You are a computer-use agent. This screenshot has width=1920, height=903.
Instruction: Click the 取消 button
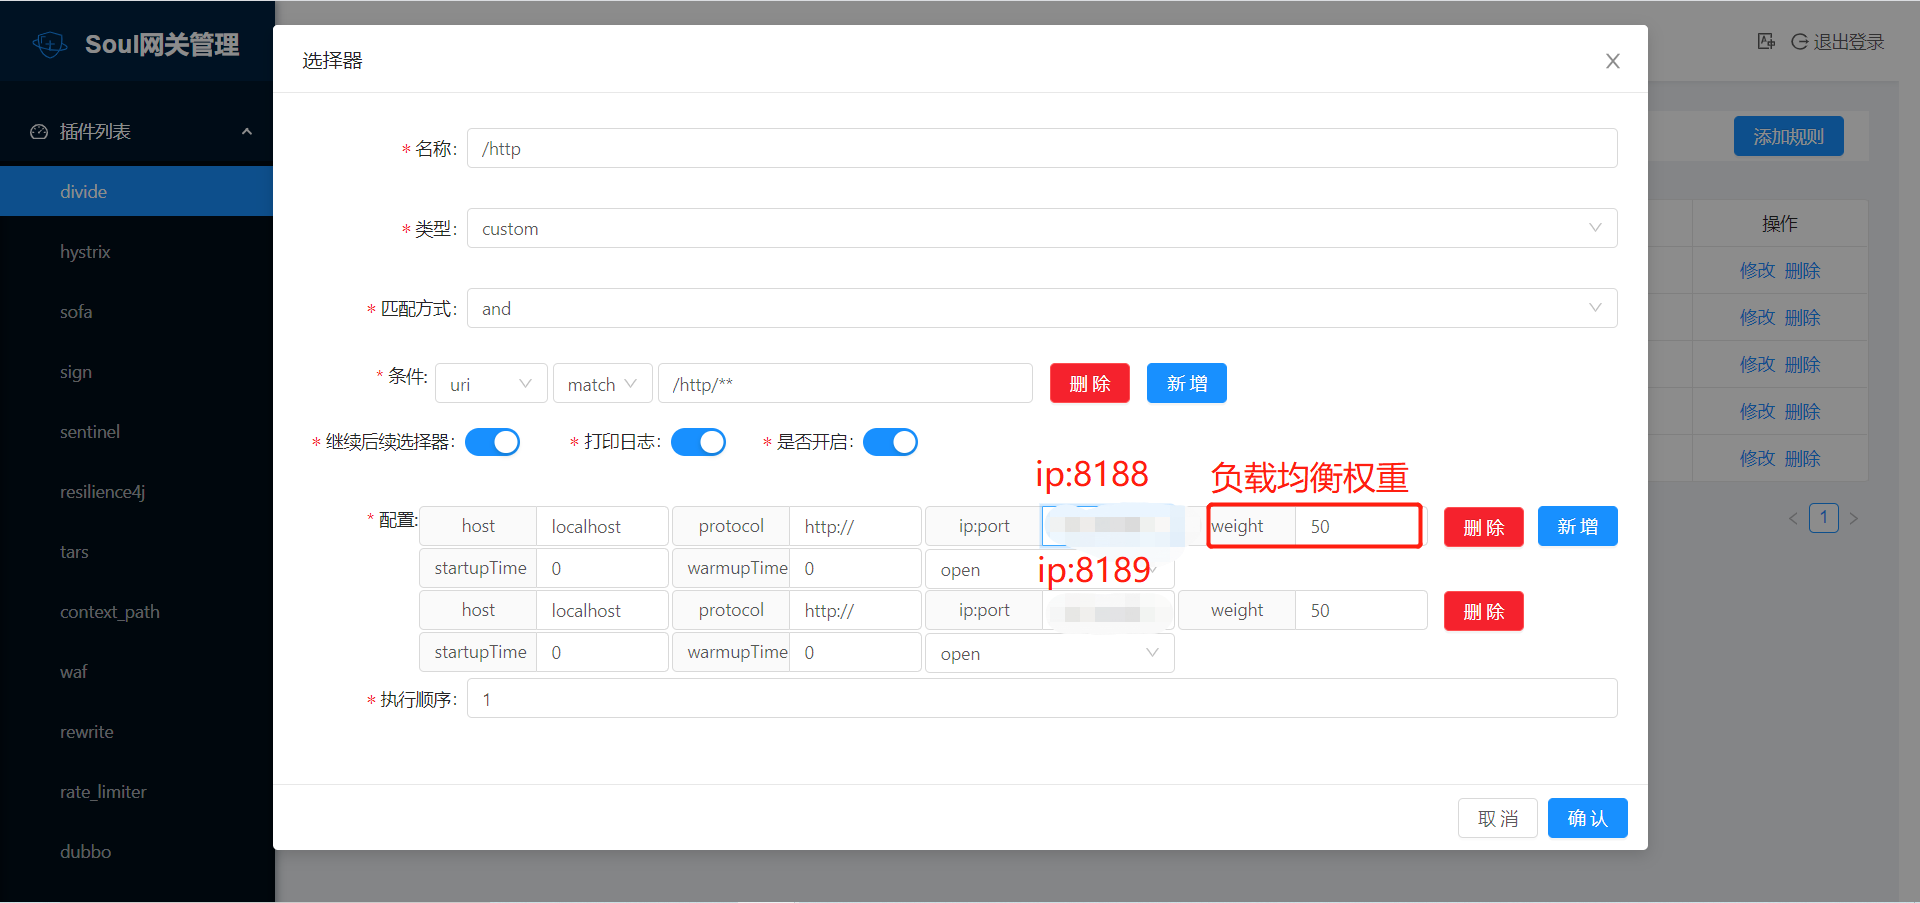(x=1497, y=818)
